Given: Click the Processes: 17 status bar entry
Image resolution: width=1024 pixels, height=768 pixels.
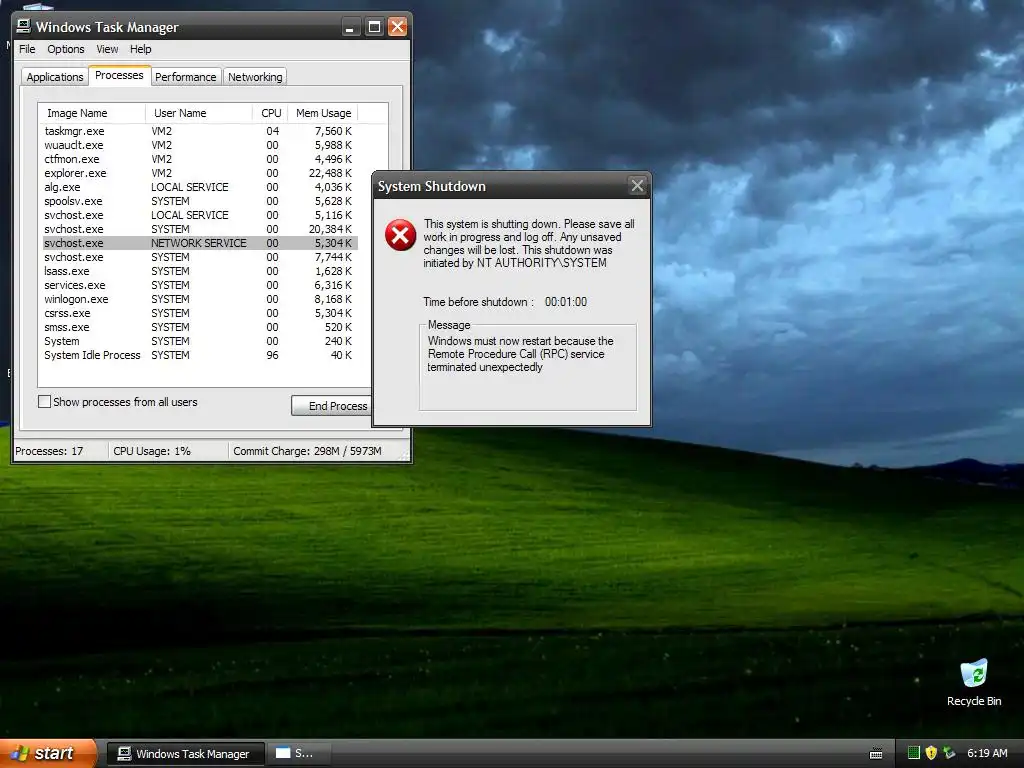Looking at the screenshot, I should [x=49, y=451].
